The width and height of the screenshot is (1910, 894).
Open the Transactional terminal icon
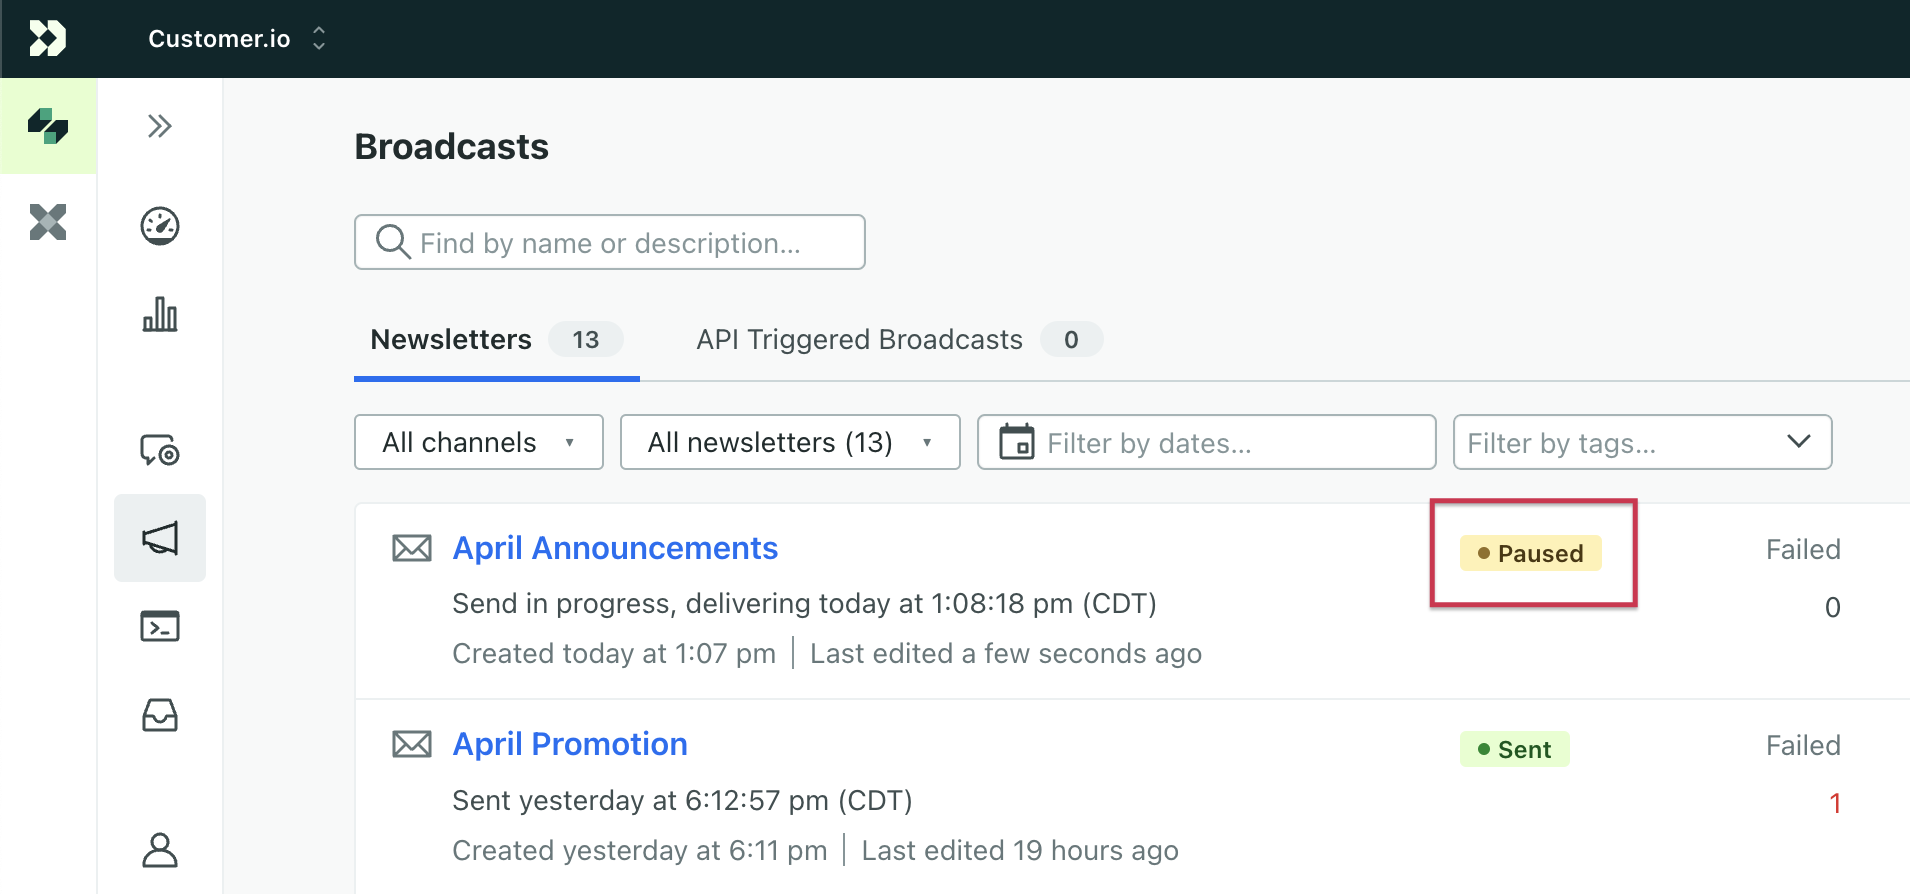click(160, 627)
